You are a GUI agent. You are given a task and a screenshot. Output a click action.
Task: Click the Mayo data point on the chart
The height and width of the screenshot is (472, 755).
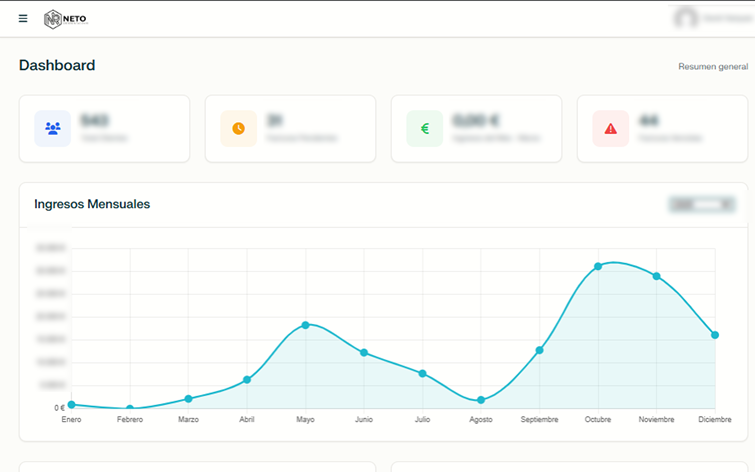click(305, 325)
